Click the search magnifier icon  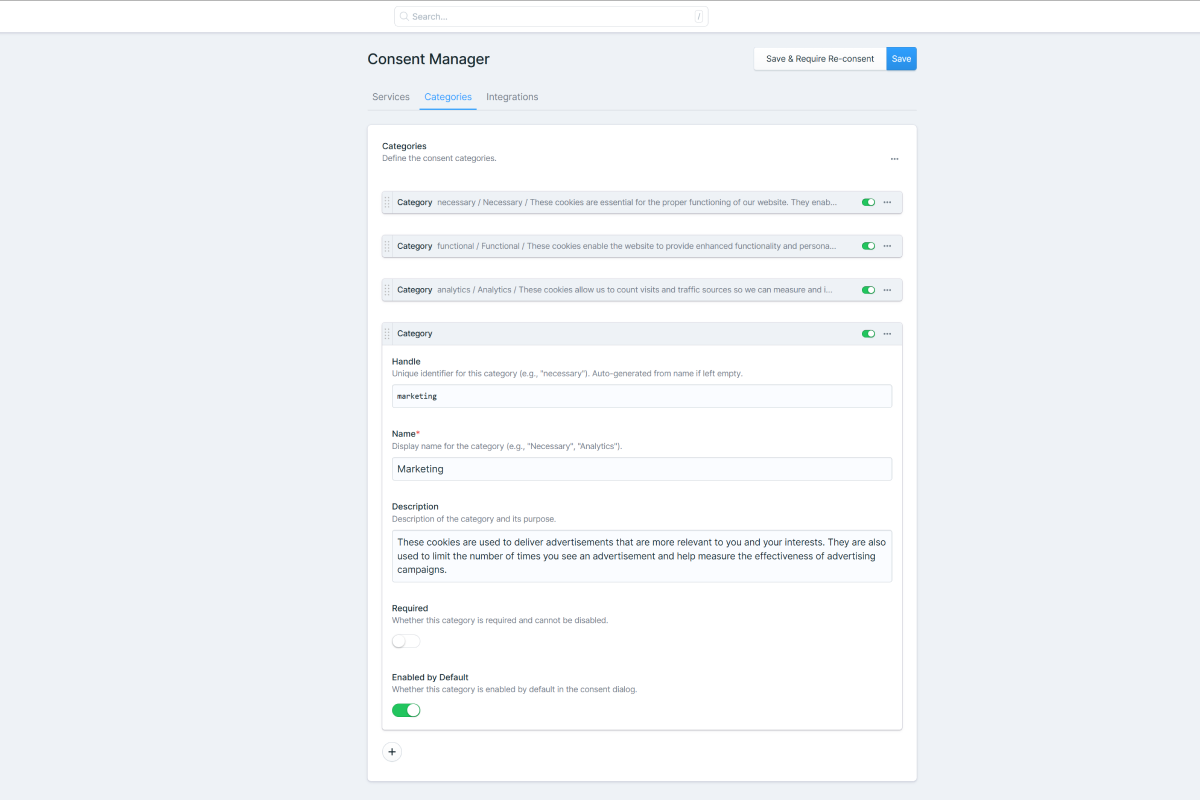[404, 16]
